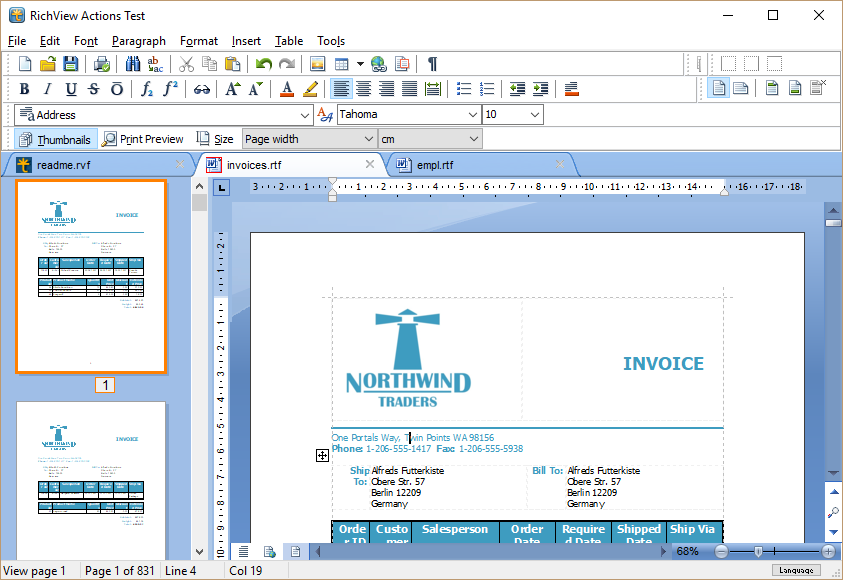
Task: Click the edit page footer icon
Action: [x=795, y=88]
